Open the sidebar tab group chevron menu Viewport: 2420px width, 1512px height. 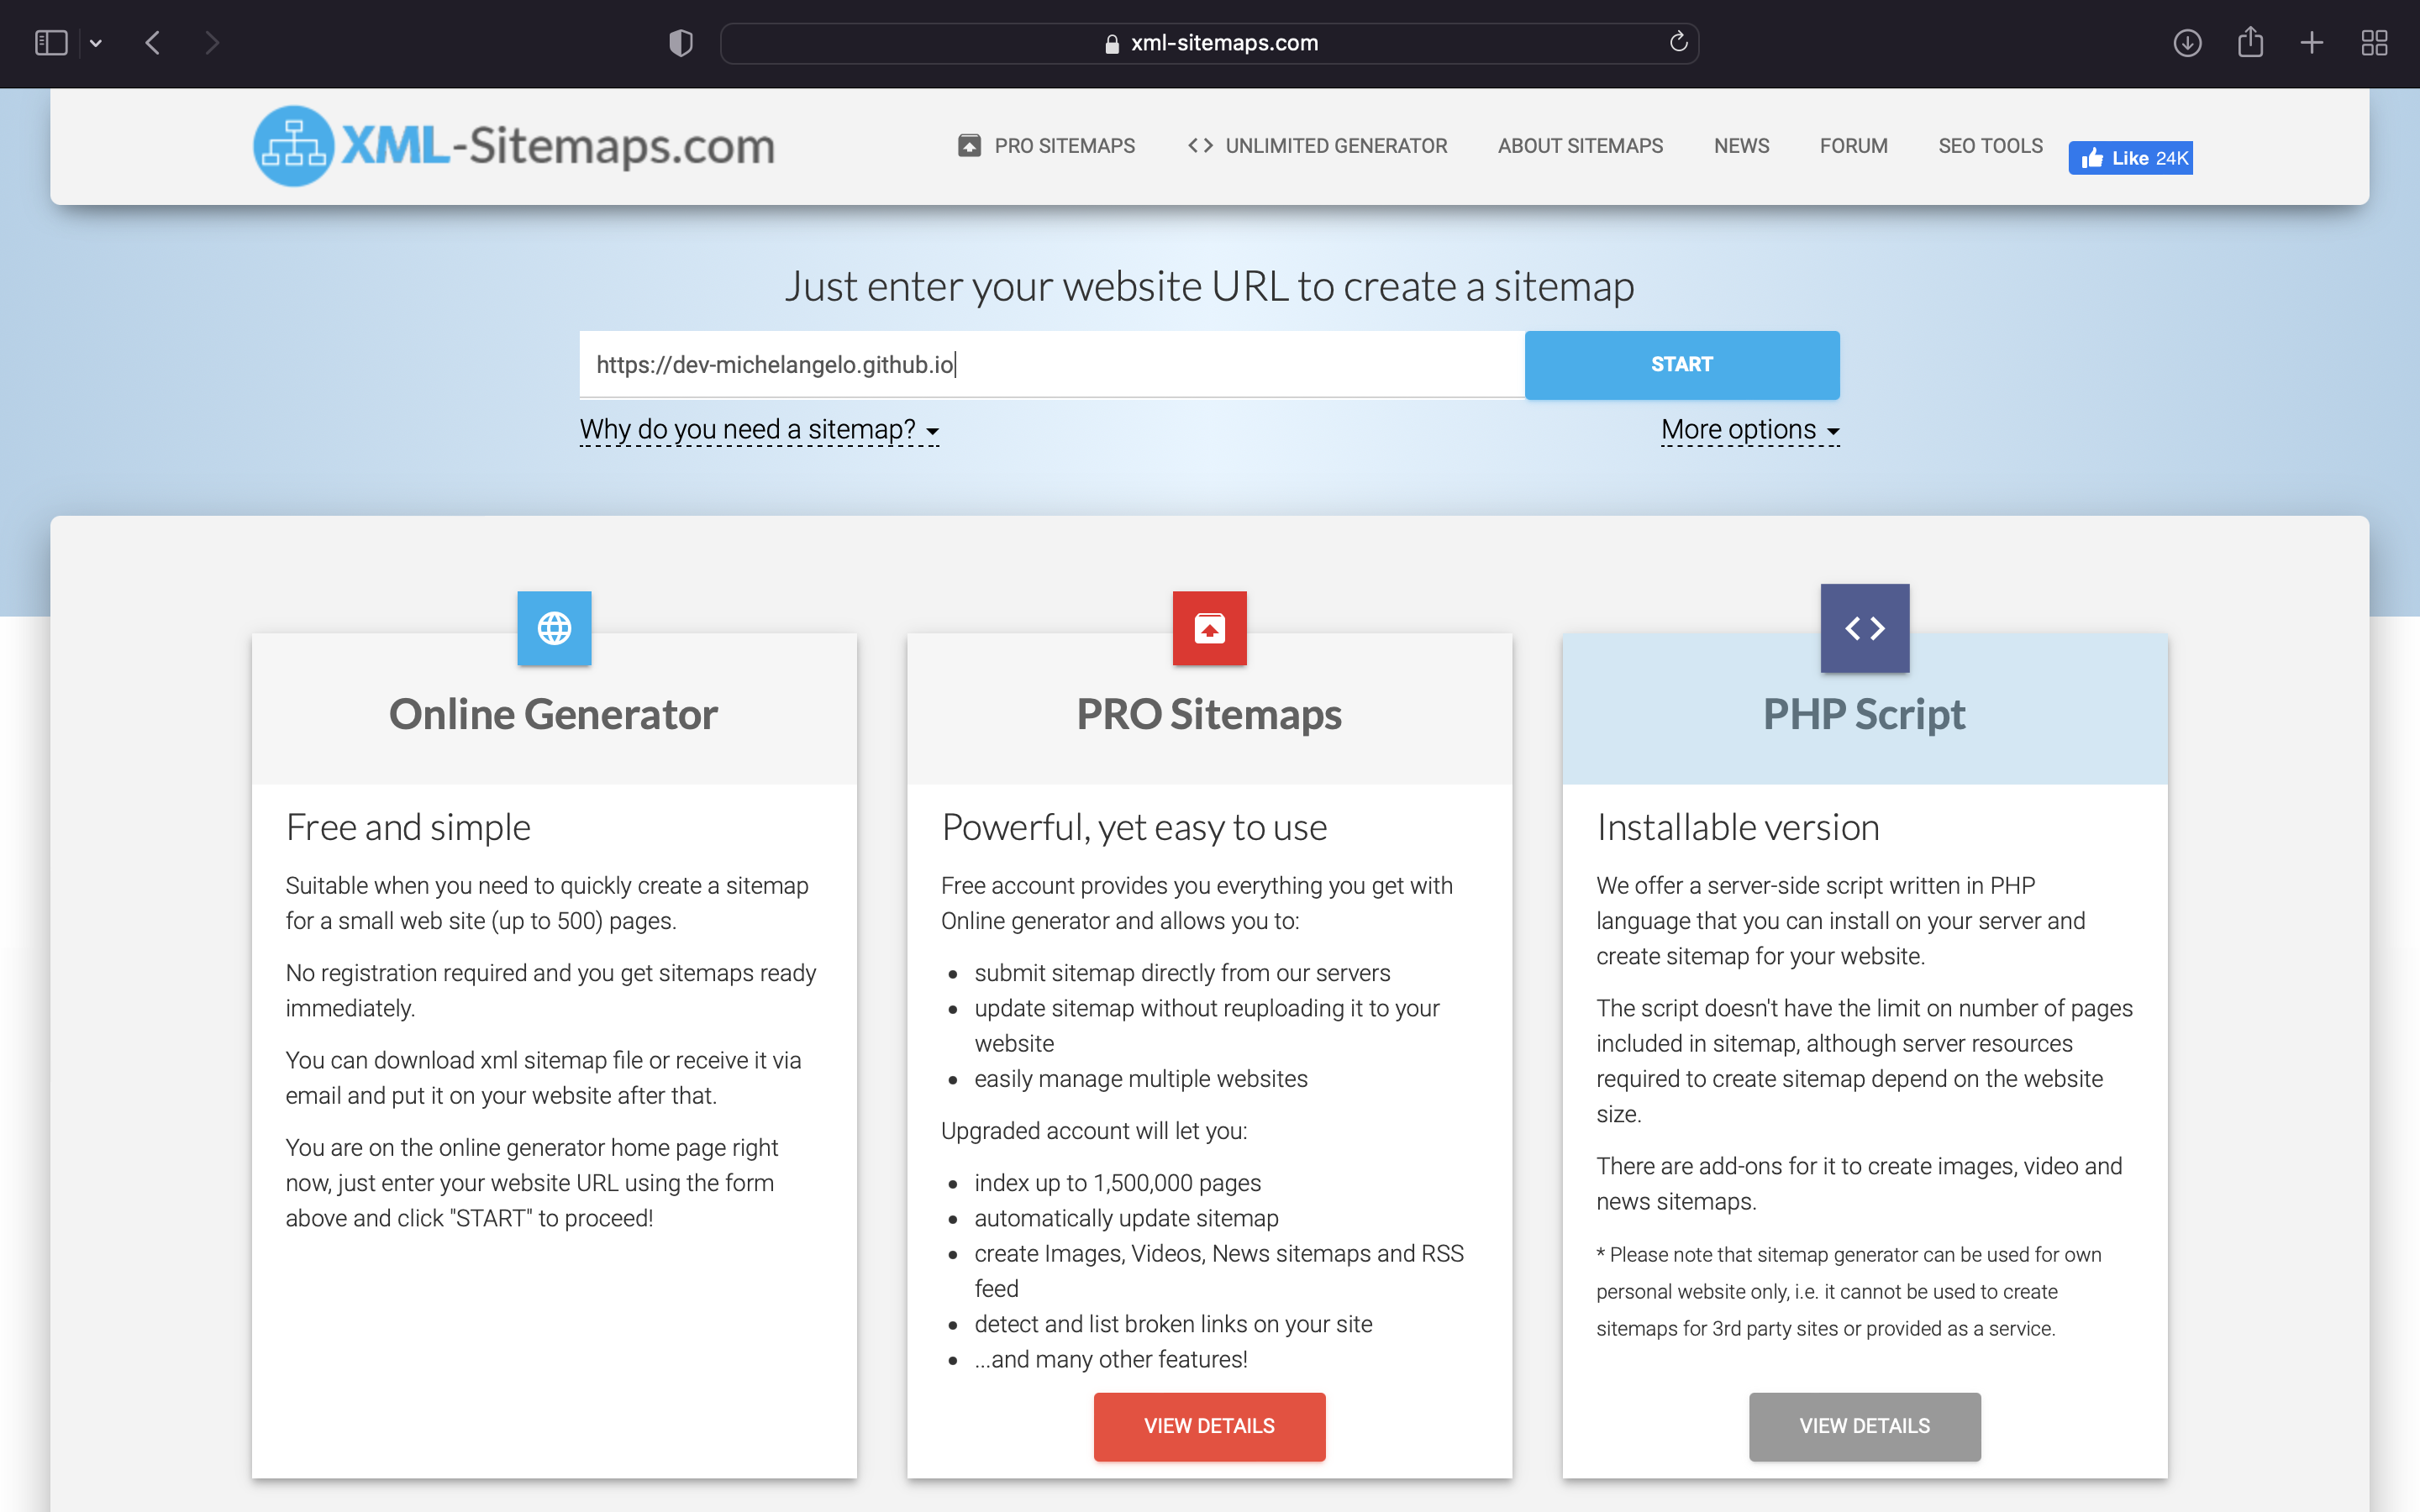coord(96,43)
